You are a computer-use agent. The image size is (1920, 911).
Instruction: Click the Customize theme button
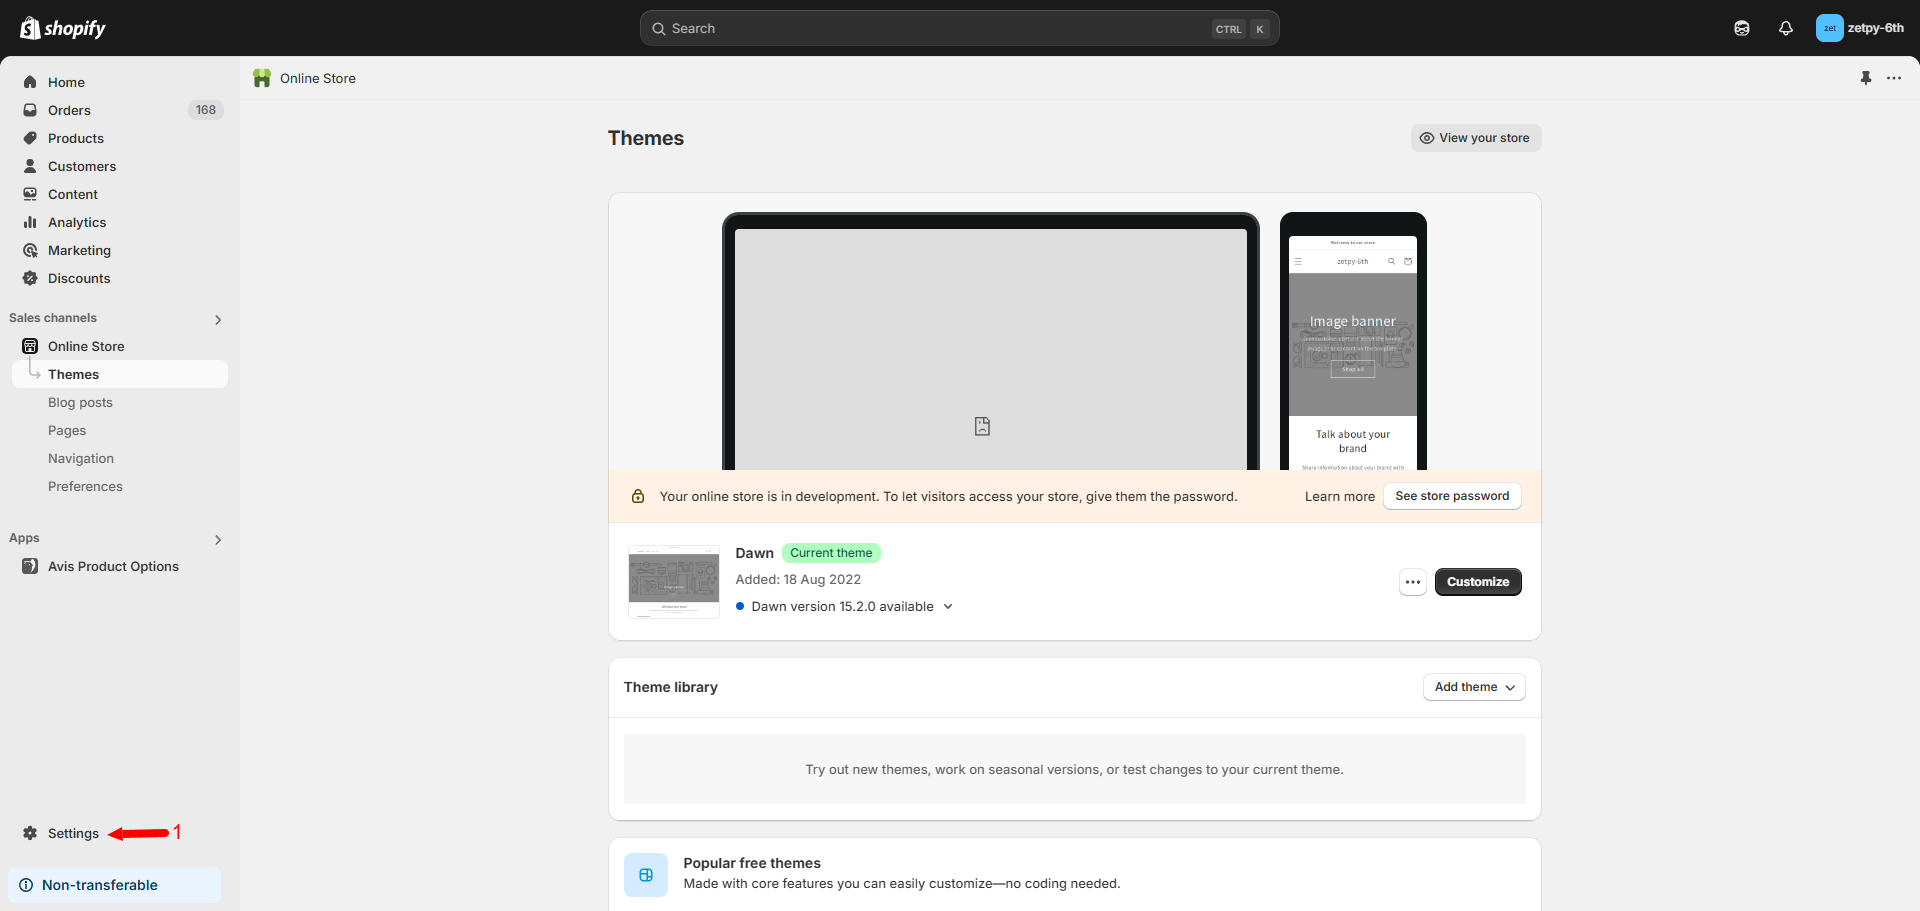coord(1477,582)
